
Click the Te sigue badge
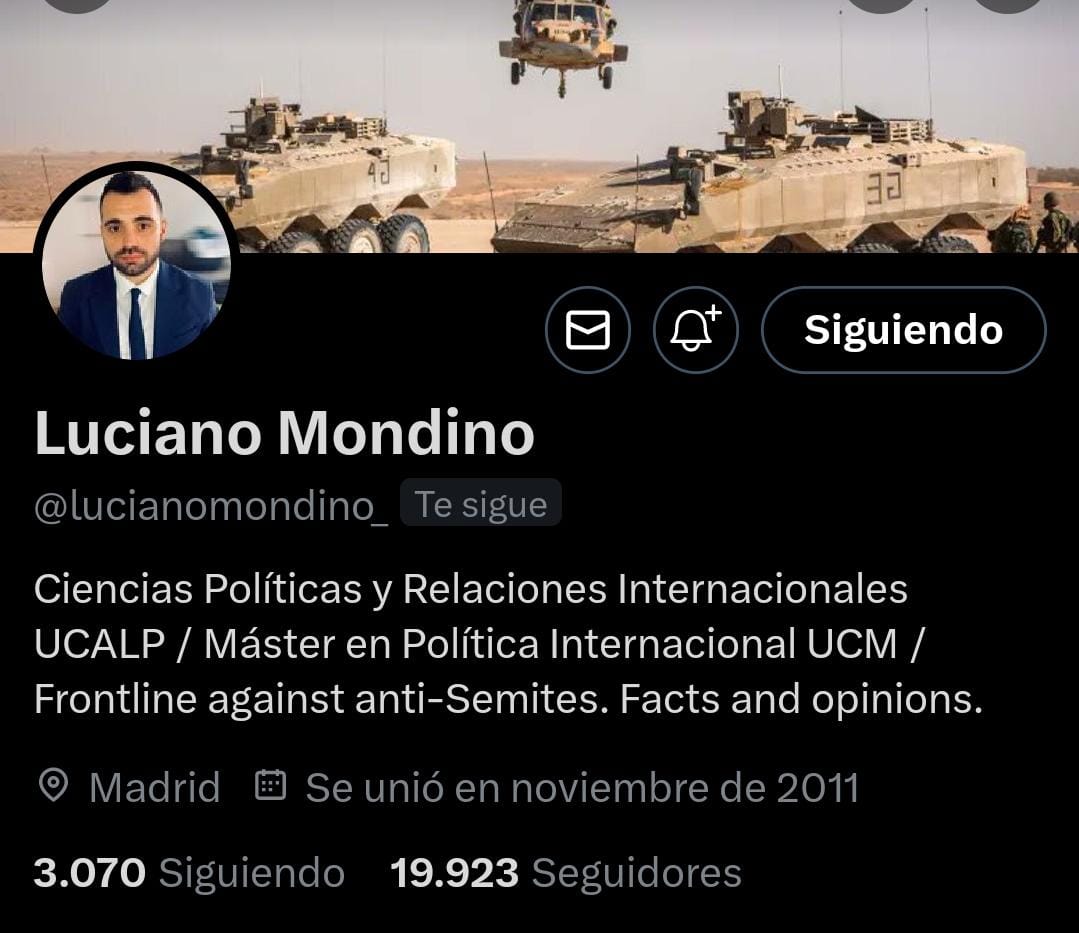480,504
